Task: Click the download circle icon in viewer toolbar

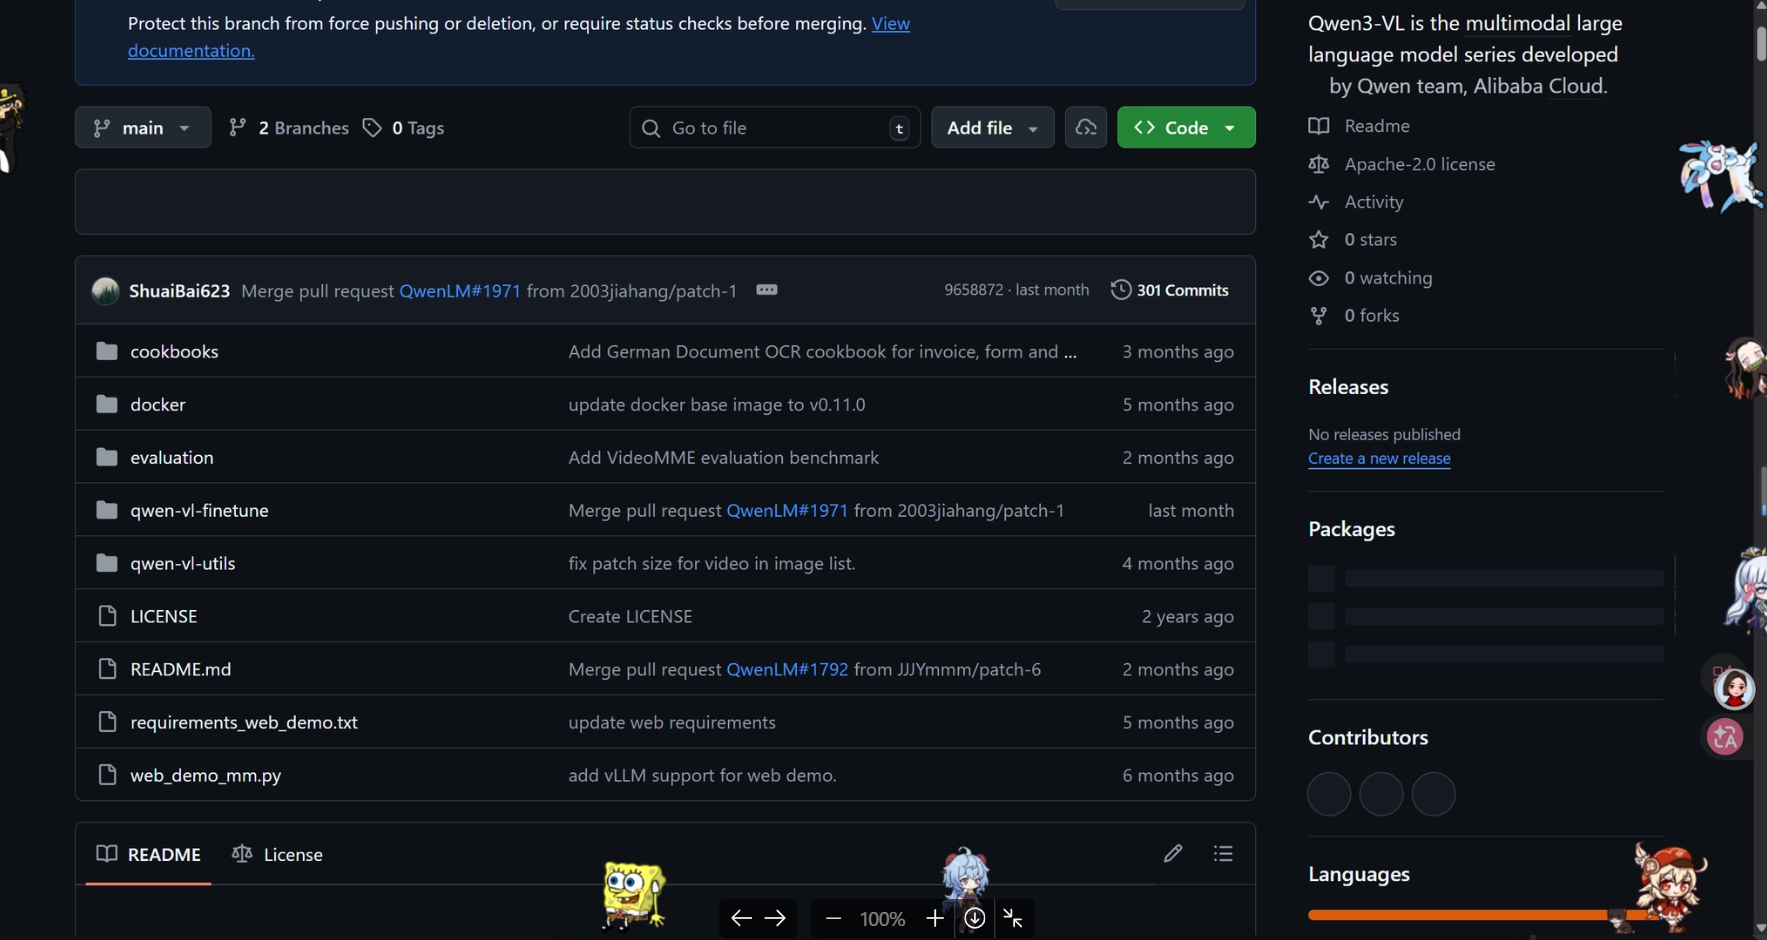Action: 975,918
